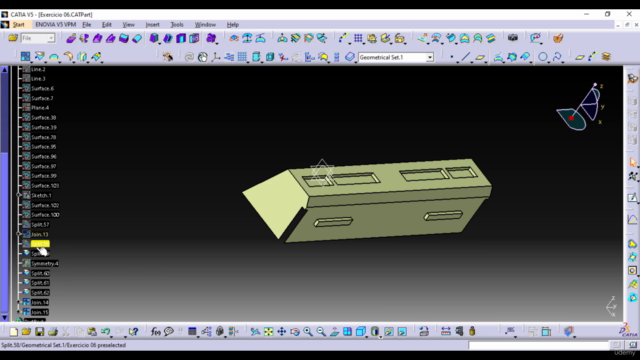Click the Multi-View quad icon
640x360 pixels.
point(347,331)
